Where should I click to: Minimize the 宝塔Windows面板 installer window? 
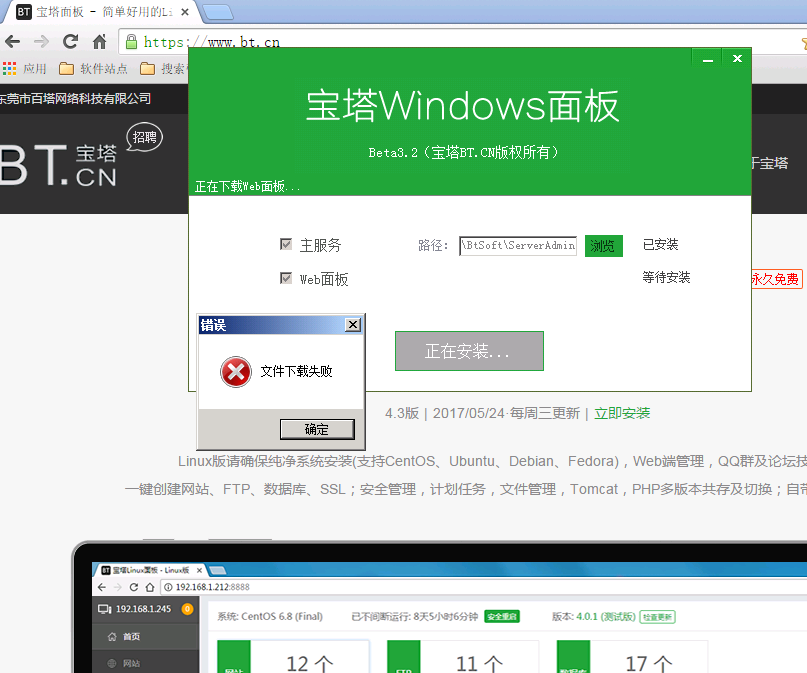tap(708, 59)
